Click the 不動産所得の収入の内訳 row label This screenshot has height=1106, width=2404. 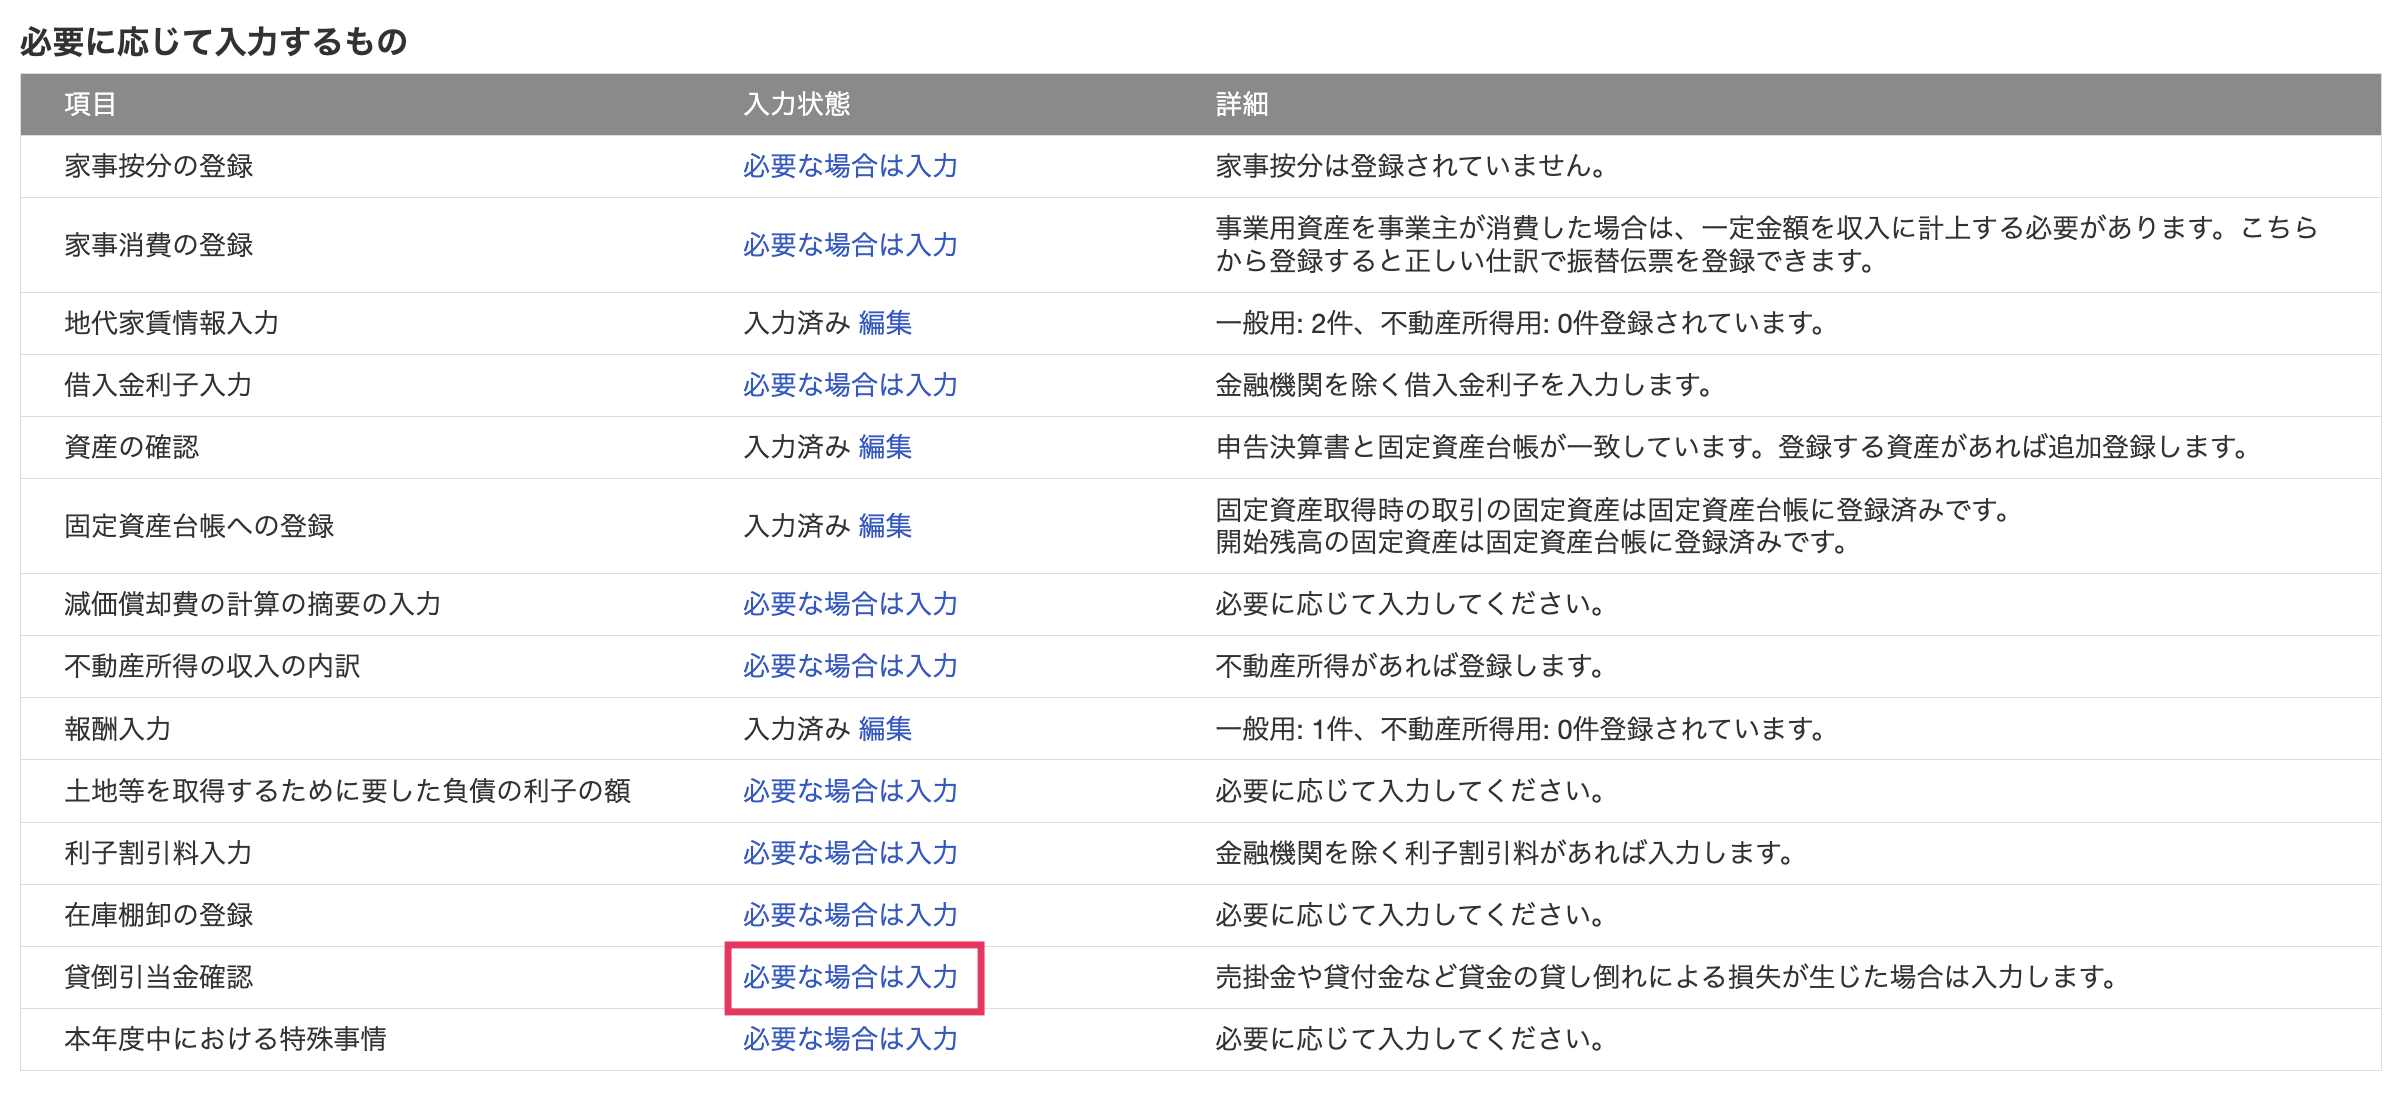pos(212,666)
